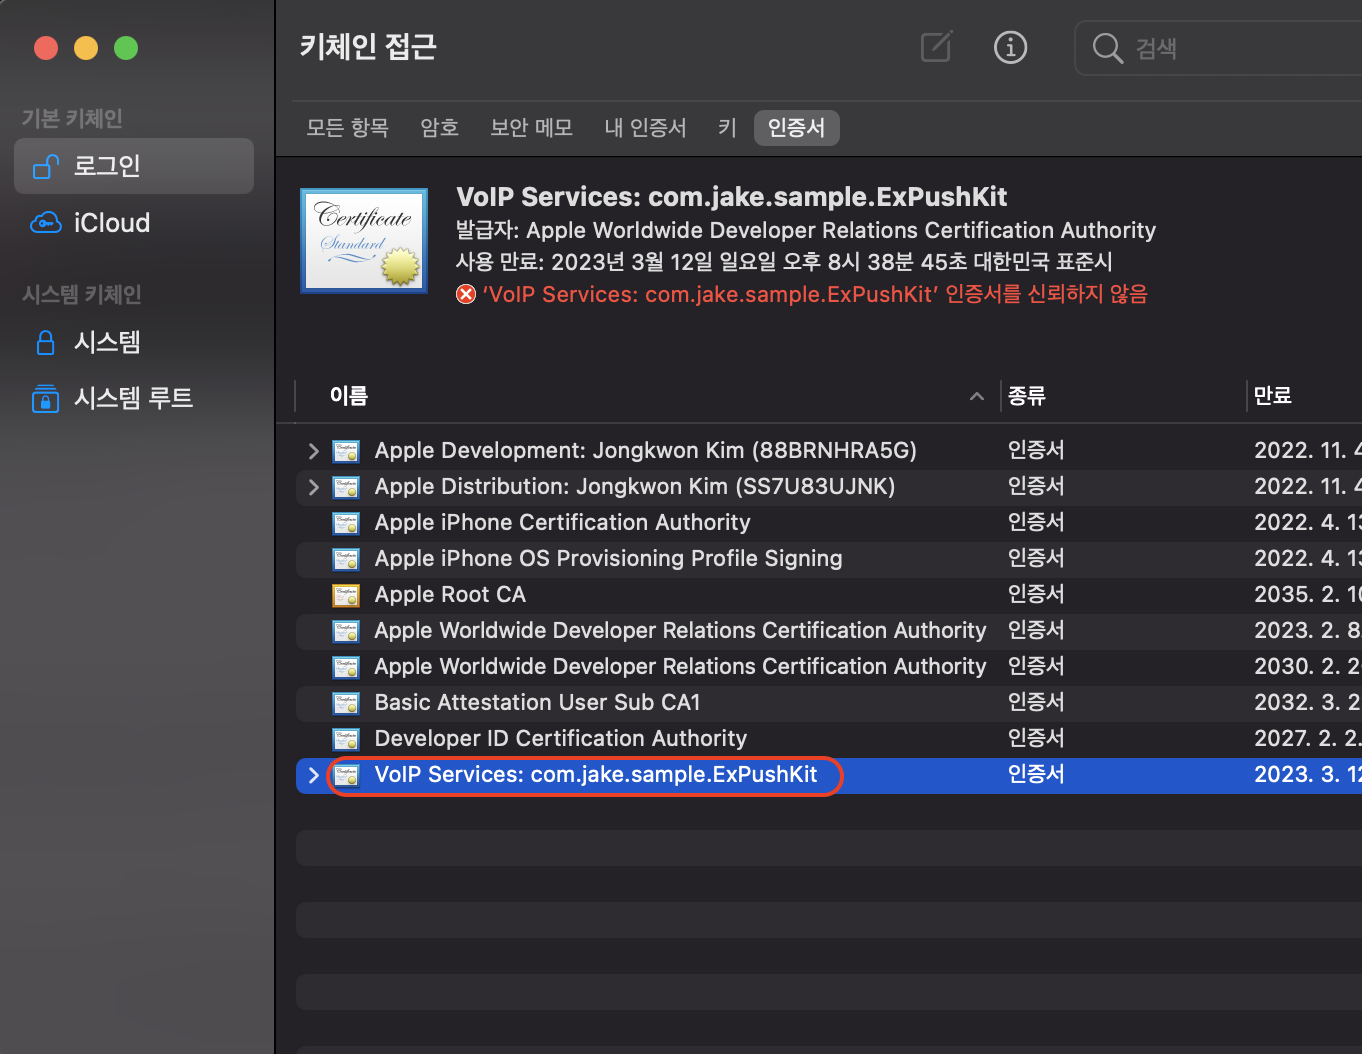Image resolution: width=1362 pixels, height=1054 pixels.
Task: Switch to the 내 인증서 tab
Action: pos(645,128)
